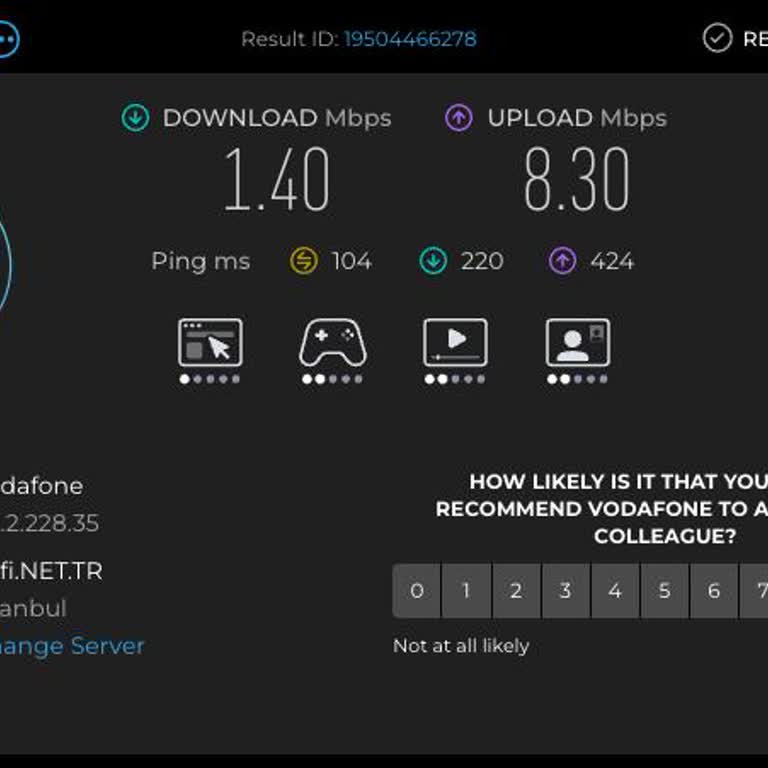Rate Vodafone 1 on the recommendation scale
Screen dimensions: 768x768
point(466,591)
